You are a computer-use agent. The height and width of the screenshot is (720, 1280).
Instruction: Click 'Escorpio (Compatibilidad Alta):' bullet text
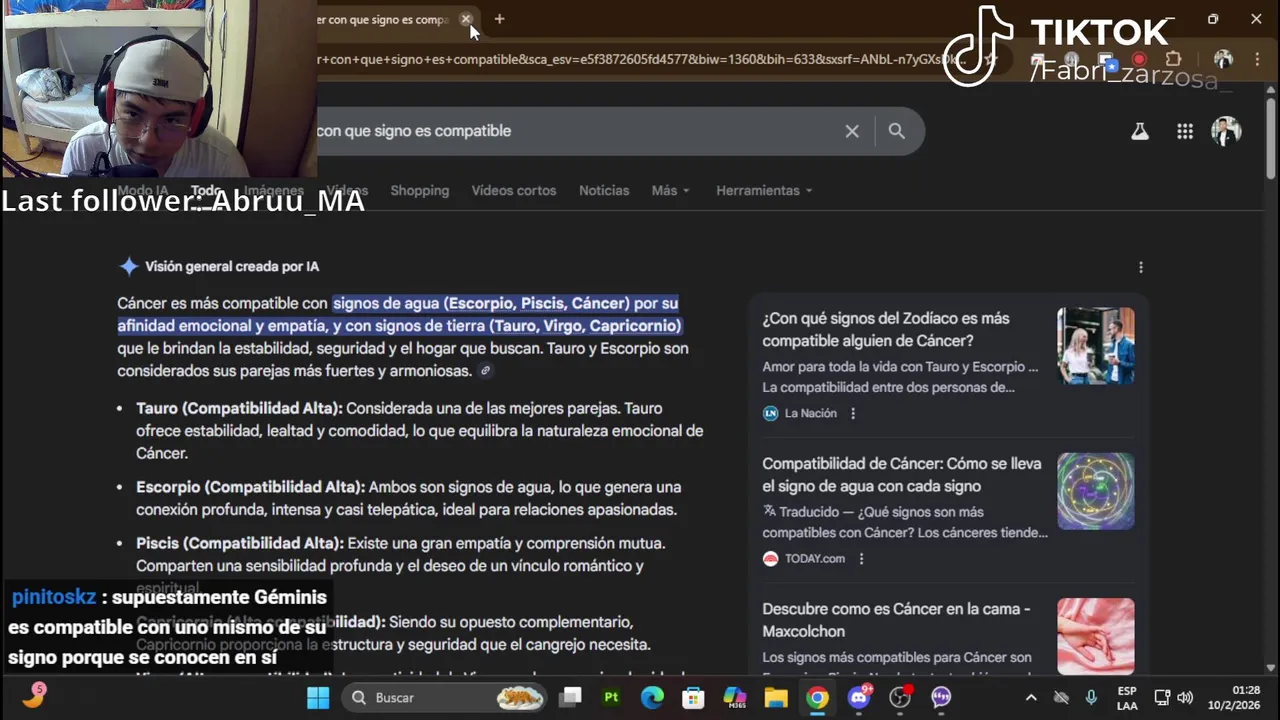[x=250, y=487]
